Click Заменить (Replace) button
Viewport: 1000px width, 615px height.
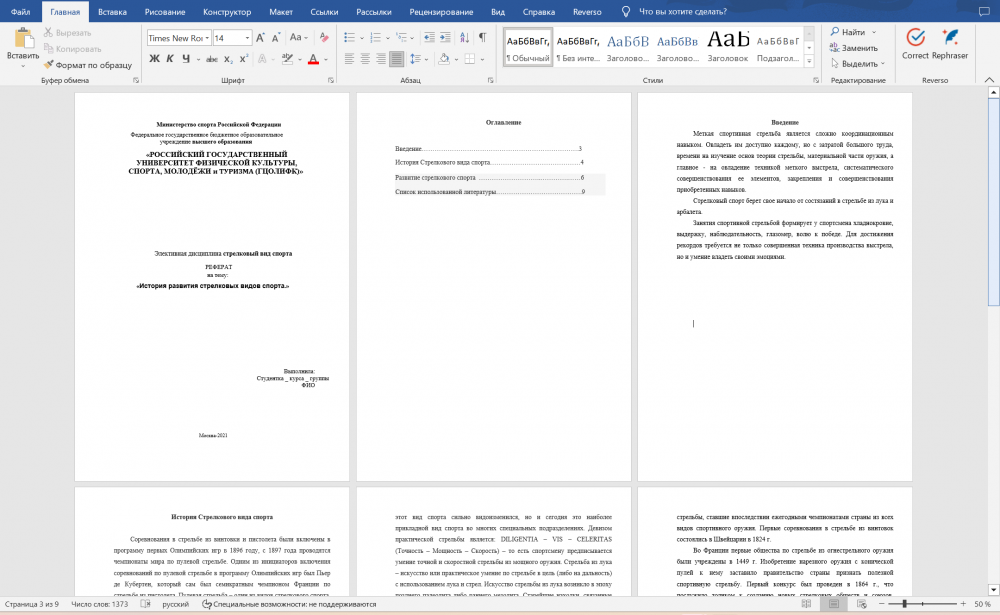[x=853, y=48]
